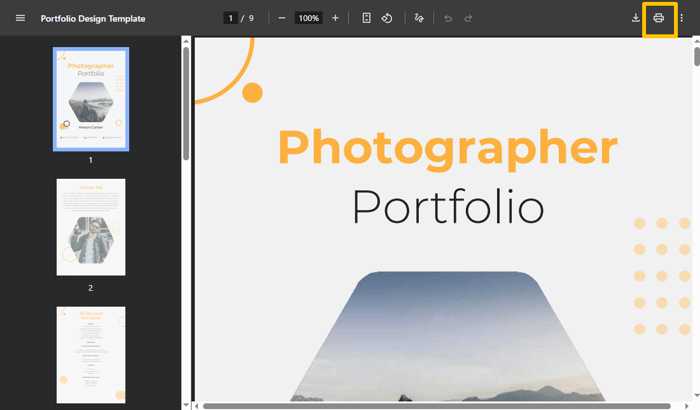Viewport: 700px width, 410px height.
Task: Click the thumbnail sidebar scrollbar thumb
Action: coord(186,103)
